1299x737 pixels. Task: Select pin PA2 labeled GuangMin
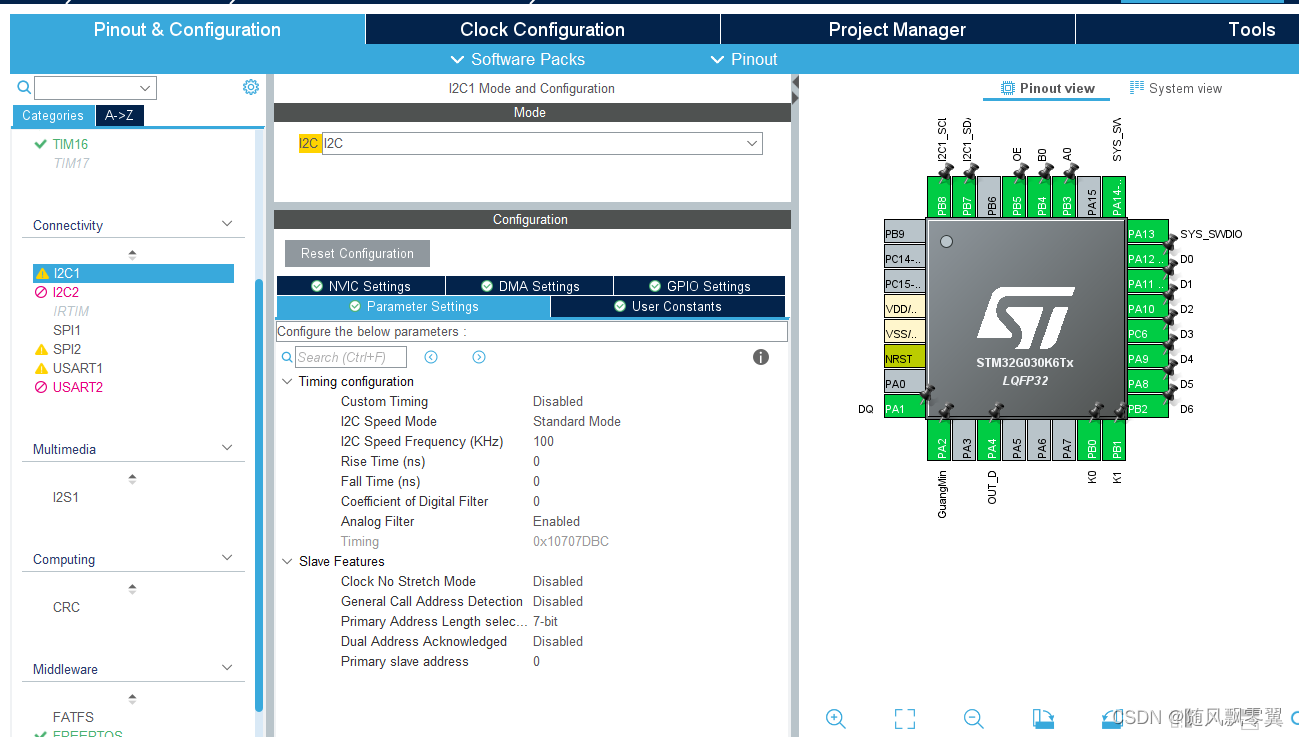point(941,440)
